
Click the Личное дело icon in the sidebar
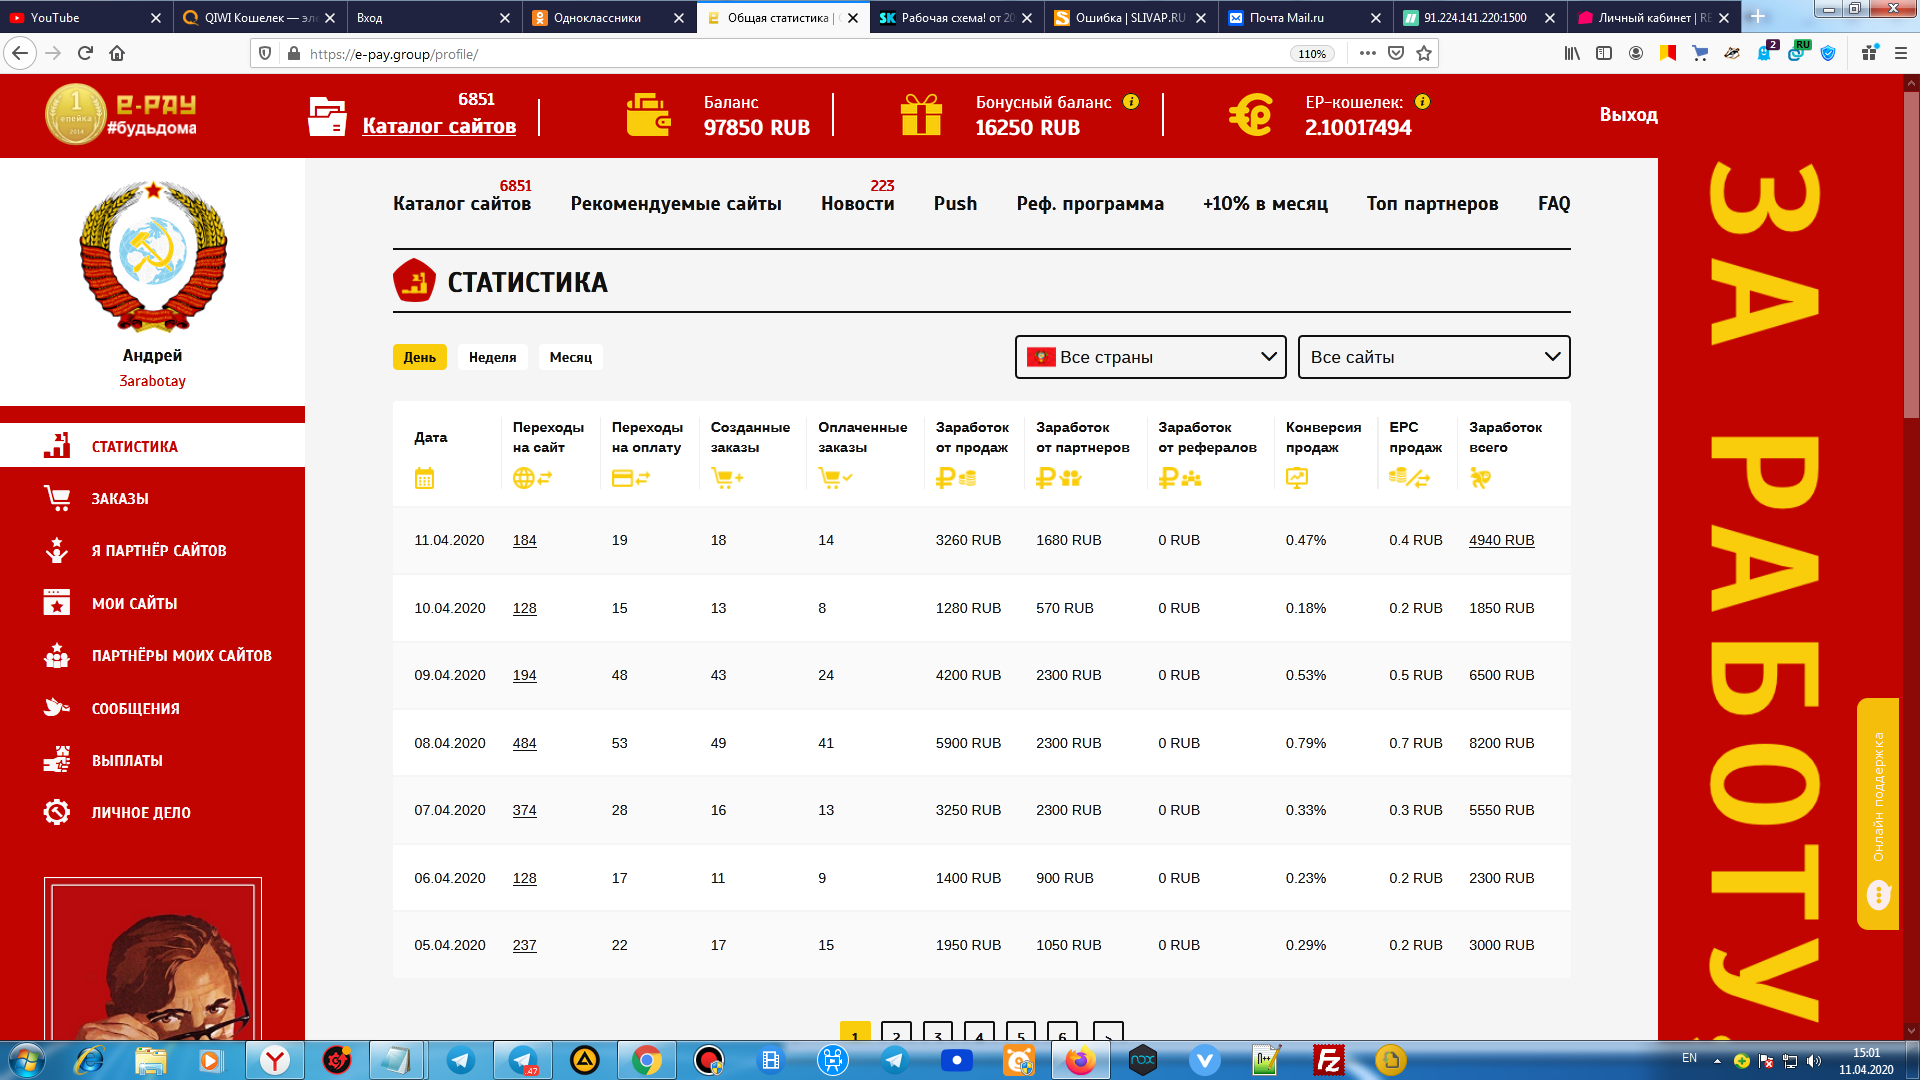(57, 812)
